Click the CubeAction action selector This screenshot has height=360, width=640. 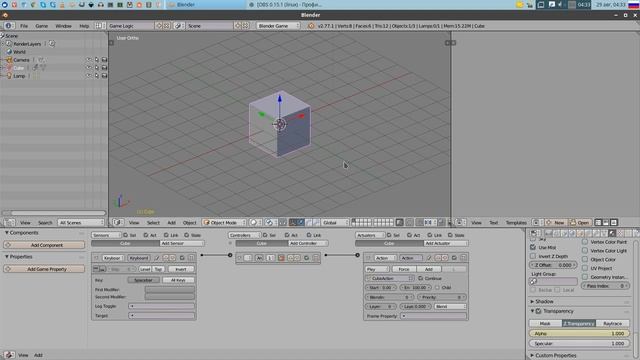[x=390, y=278]
